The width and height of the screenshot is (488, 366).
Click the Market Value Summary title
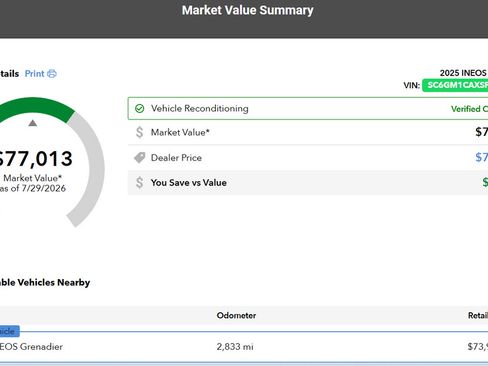tap(247, 10)
